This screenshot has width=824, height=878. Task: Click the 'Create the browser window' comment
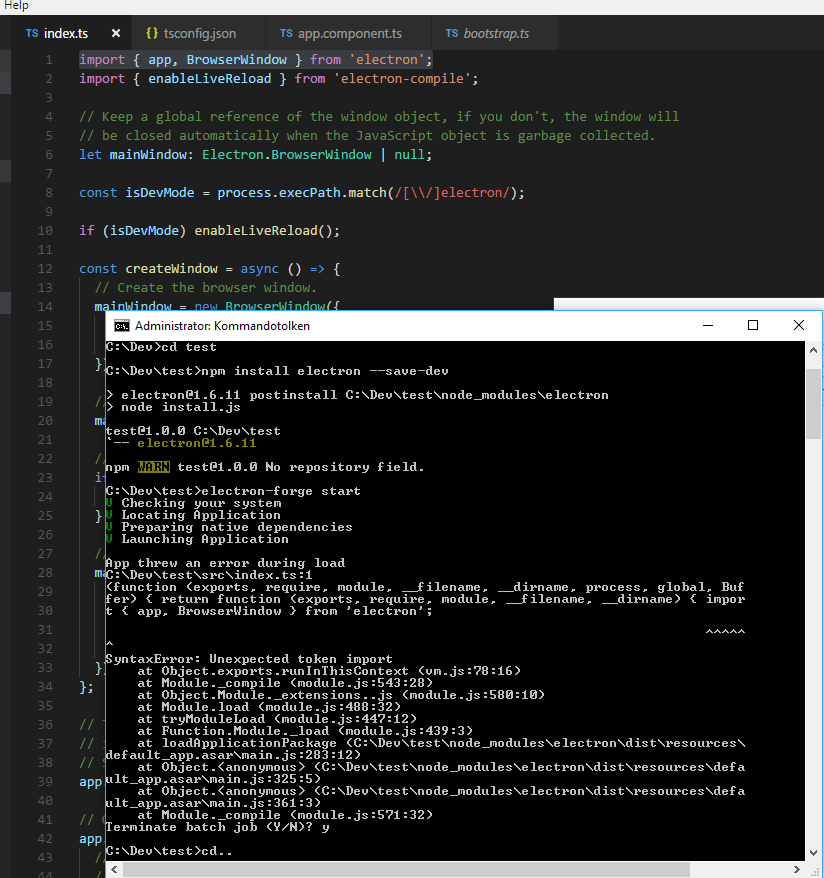[x=205, y=288]
